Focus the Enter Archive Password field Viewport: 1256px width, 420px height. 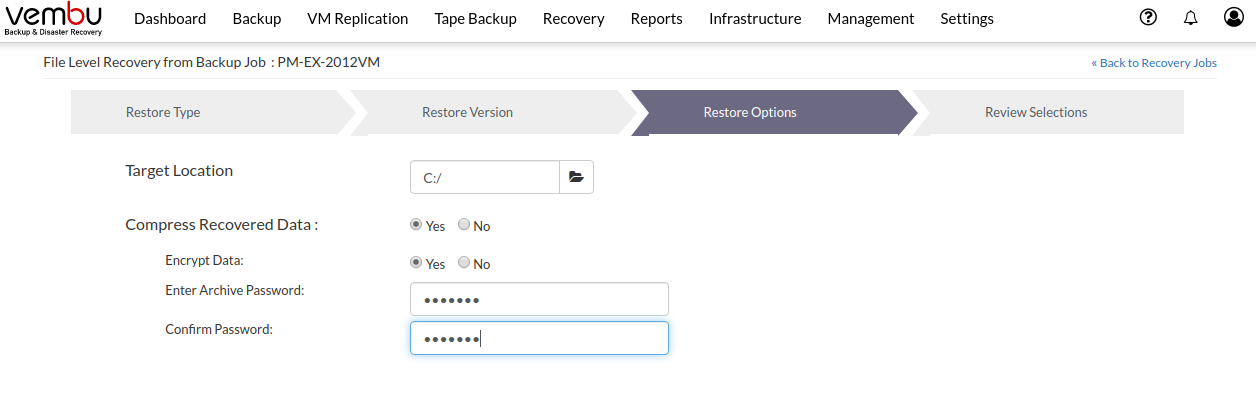click(x=539, y=299)
